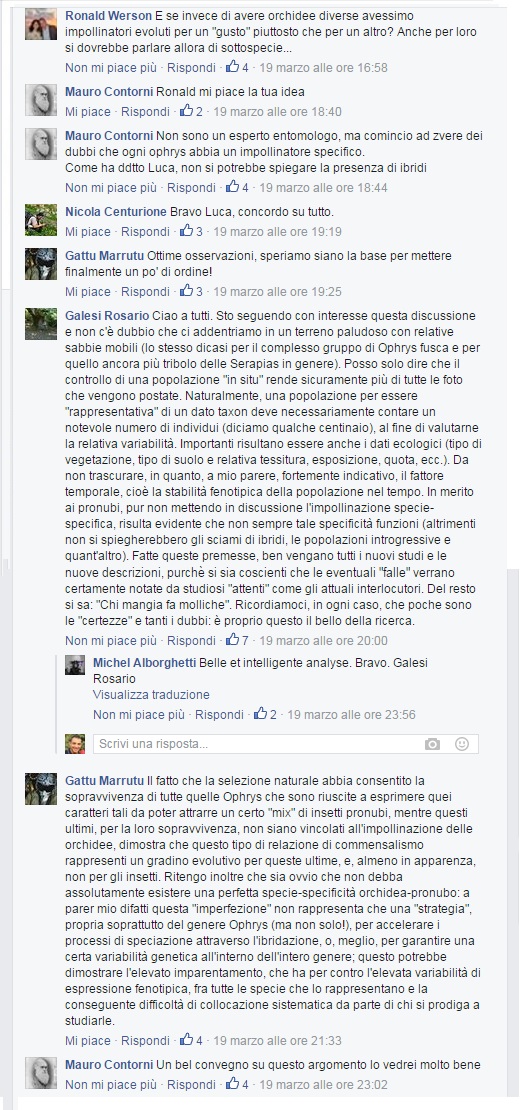Screen dimensions: 520x1110
Task: Click the camera icon in the reply box
Action: (432, 744)
